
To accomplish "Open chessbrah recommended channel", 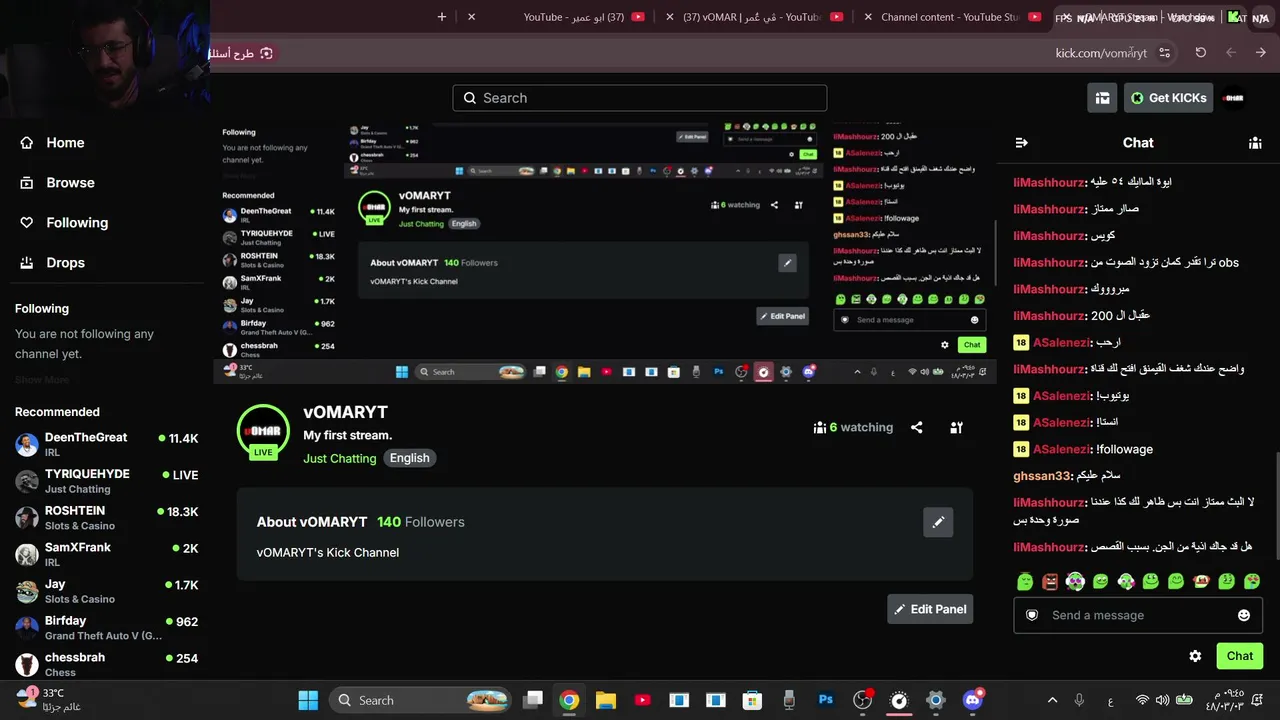I will click(x=107, y=664).
